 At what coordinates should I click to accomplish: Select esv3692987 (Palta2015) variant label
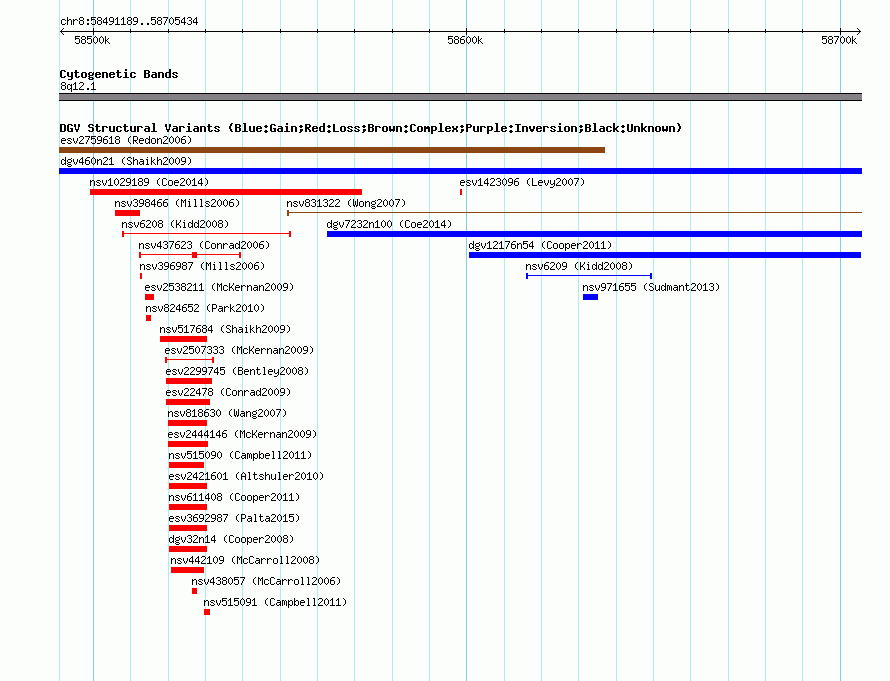coord(234,518)
